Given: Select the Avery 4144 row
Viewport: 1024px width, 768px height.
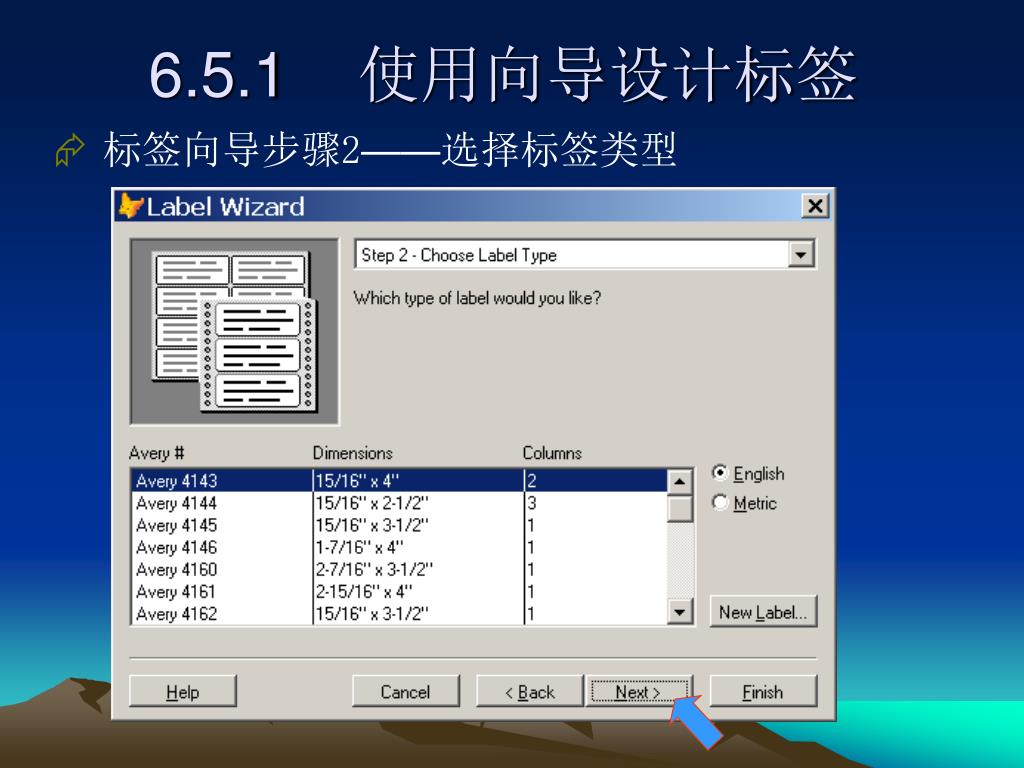Looking at the screenshot, I should (x=400, y=503).
